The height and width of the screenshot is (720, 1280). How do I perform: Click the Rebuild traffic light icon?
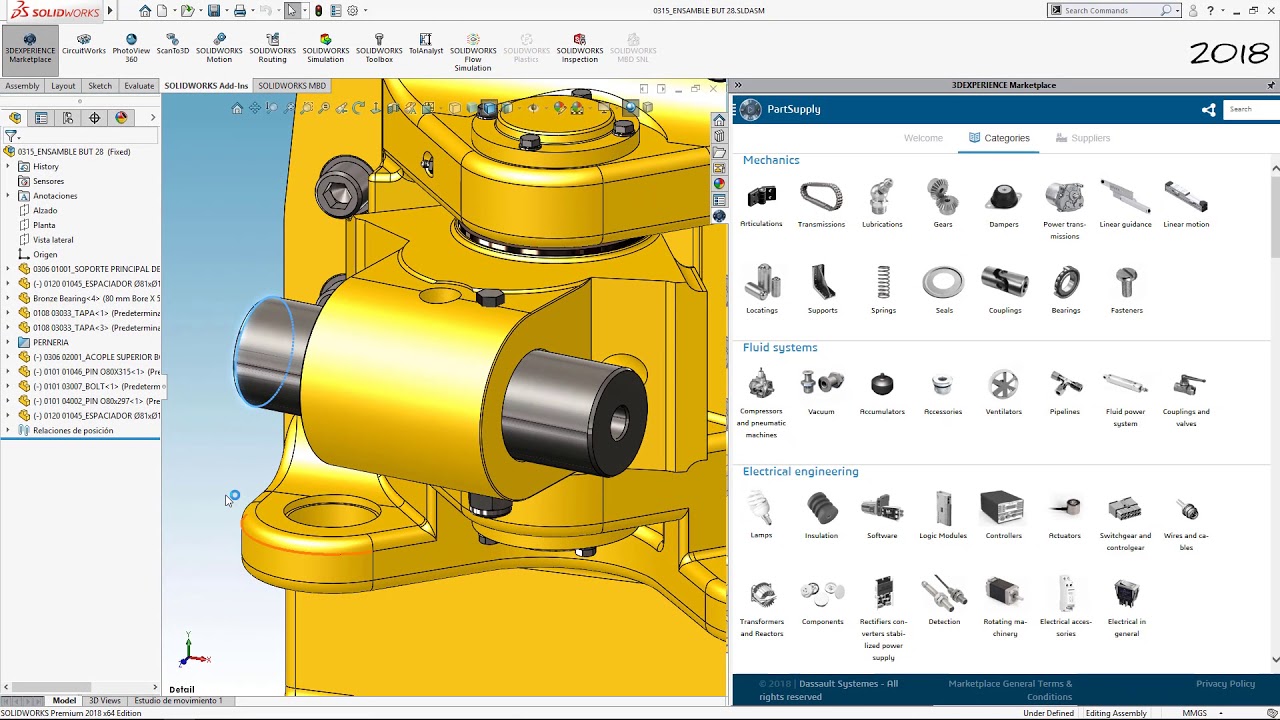click(x=318, y=11)
